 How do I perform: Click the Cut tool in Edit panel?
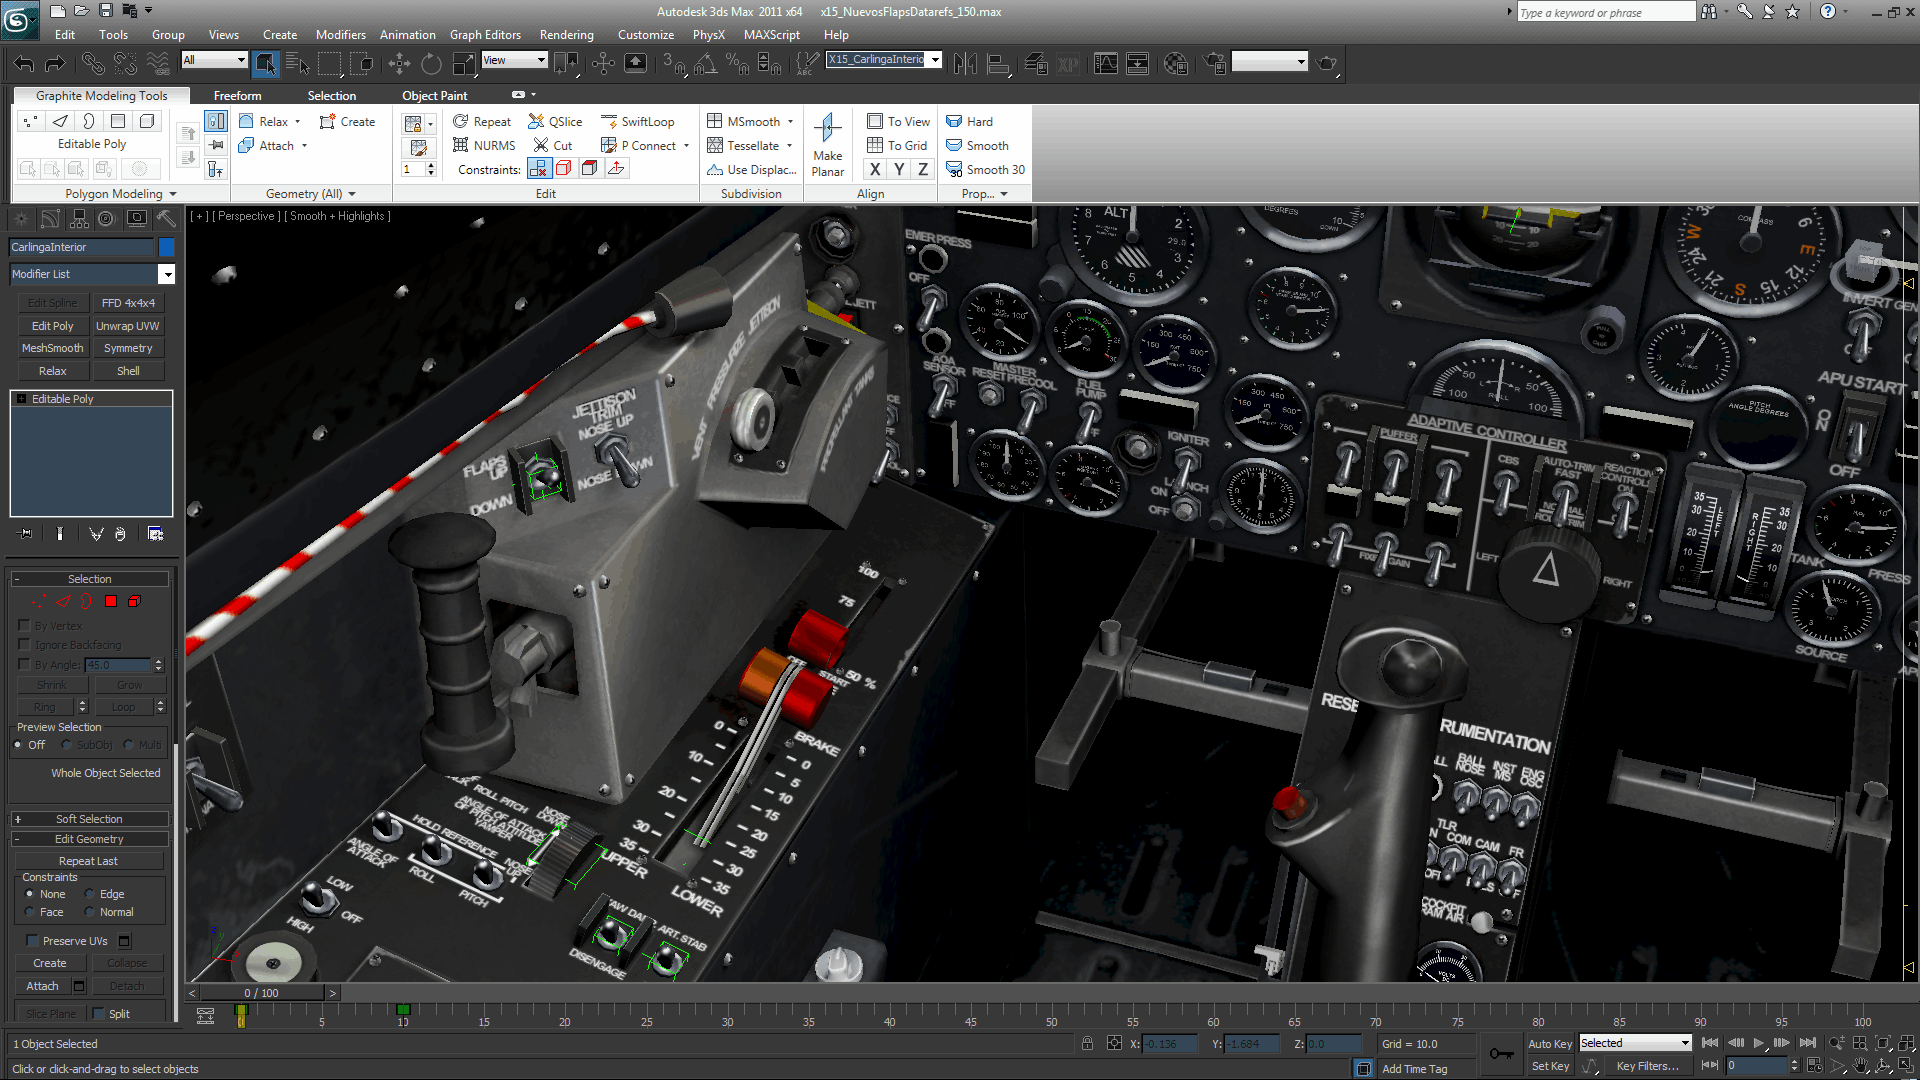click(553, 146)
